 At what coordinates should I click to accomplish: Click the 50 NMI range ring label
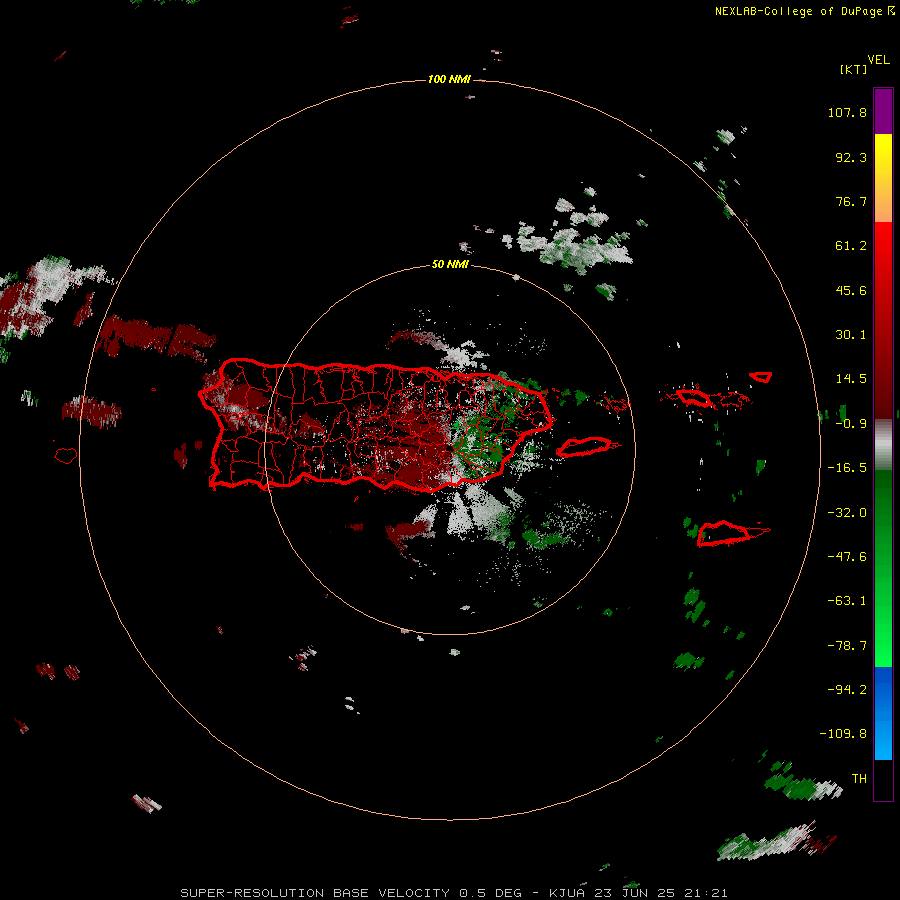coord(451,265)
